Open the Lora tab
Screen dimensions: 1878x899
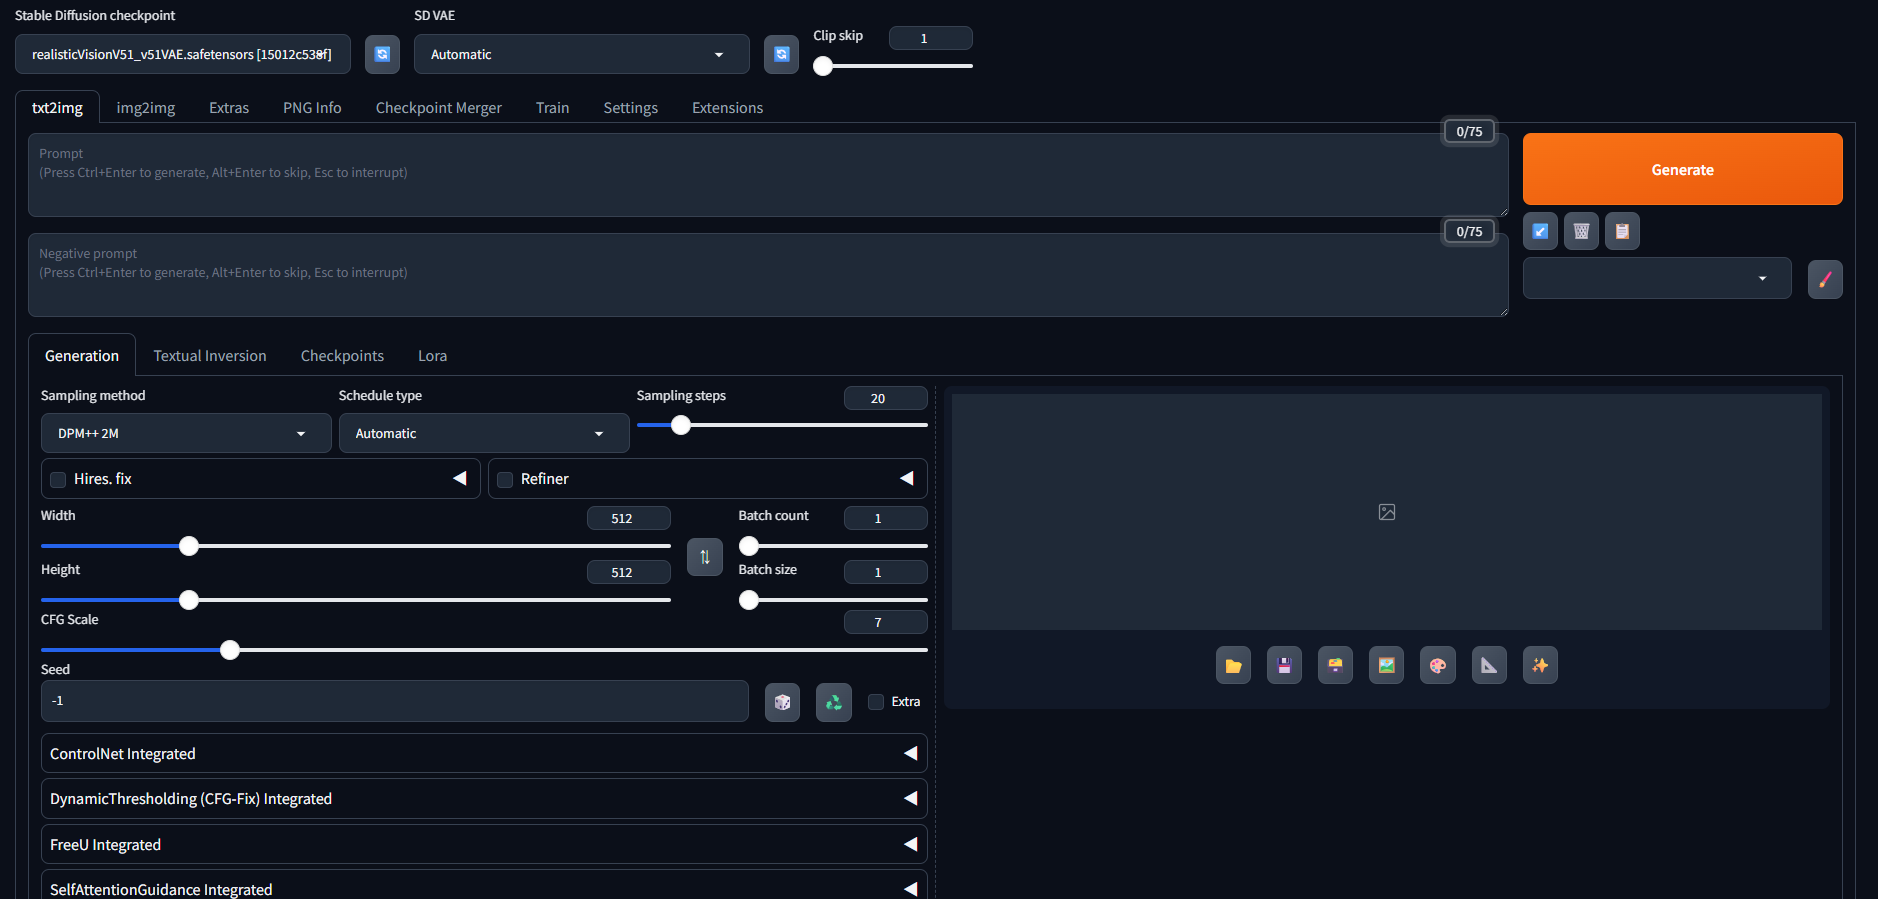[432, 356]
